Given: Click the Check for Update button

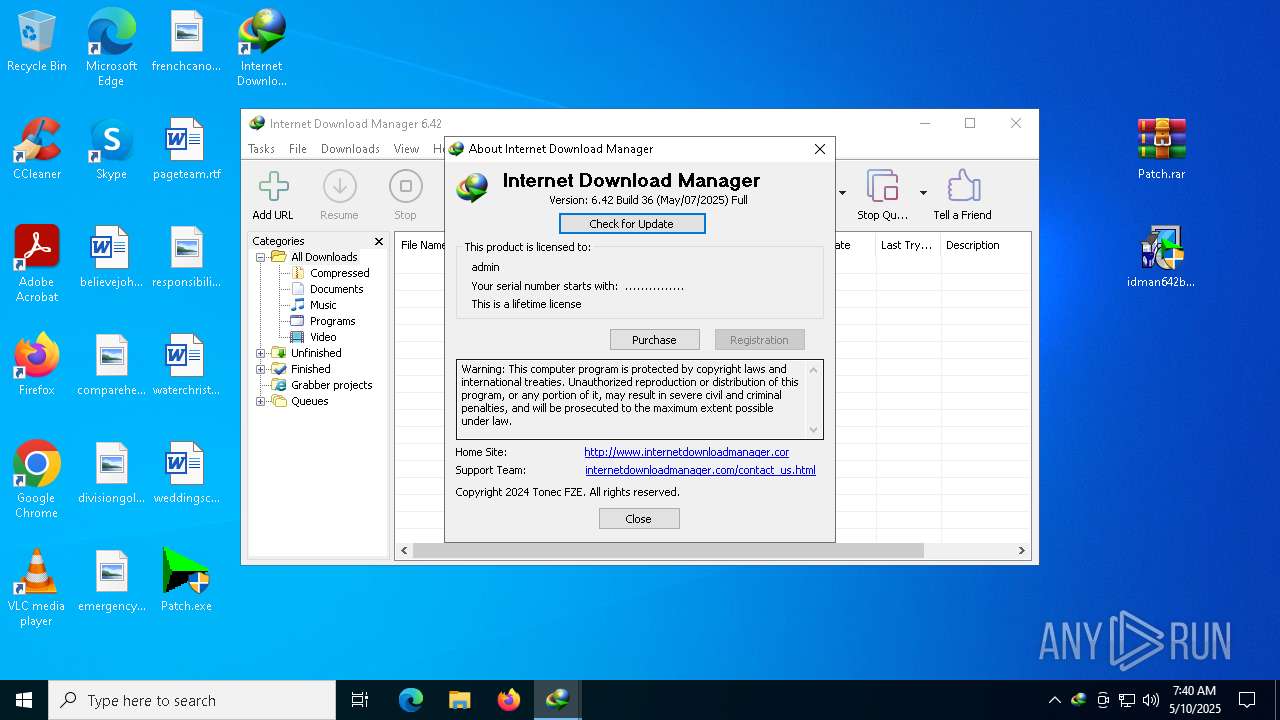Looking at the screenshot, I should point(632,224).
